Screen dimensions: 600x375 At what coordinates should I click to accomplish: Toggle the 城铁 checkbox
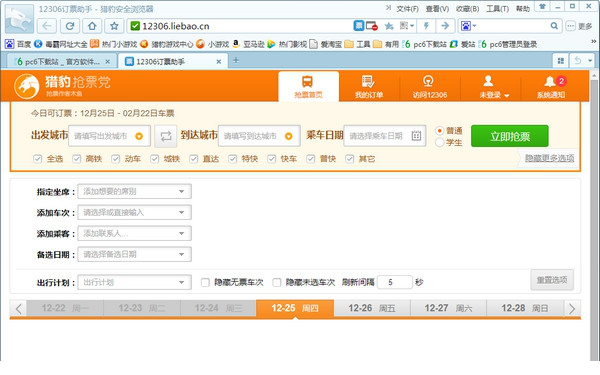[x=155, y=158]
